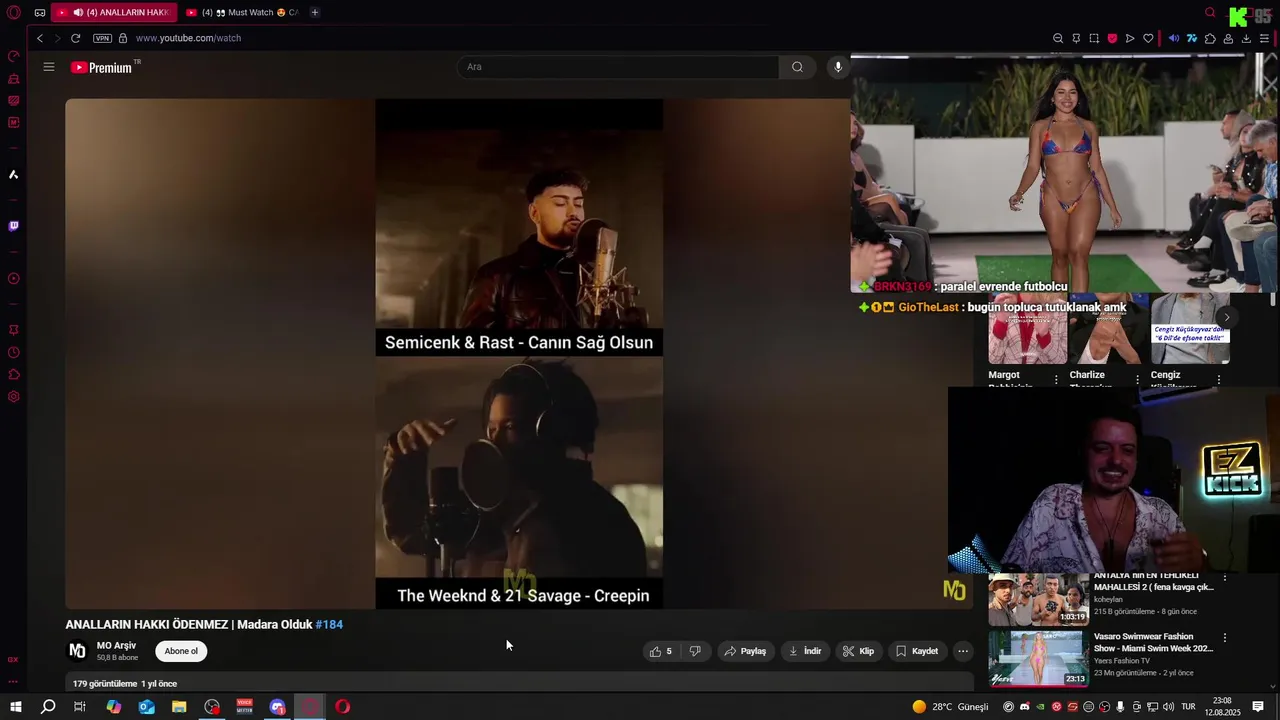Open the Twitch sidebar icon
This screenshot has height=720, width=1280.
(14, 226)
